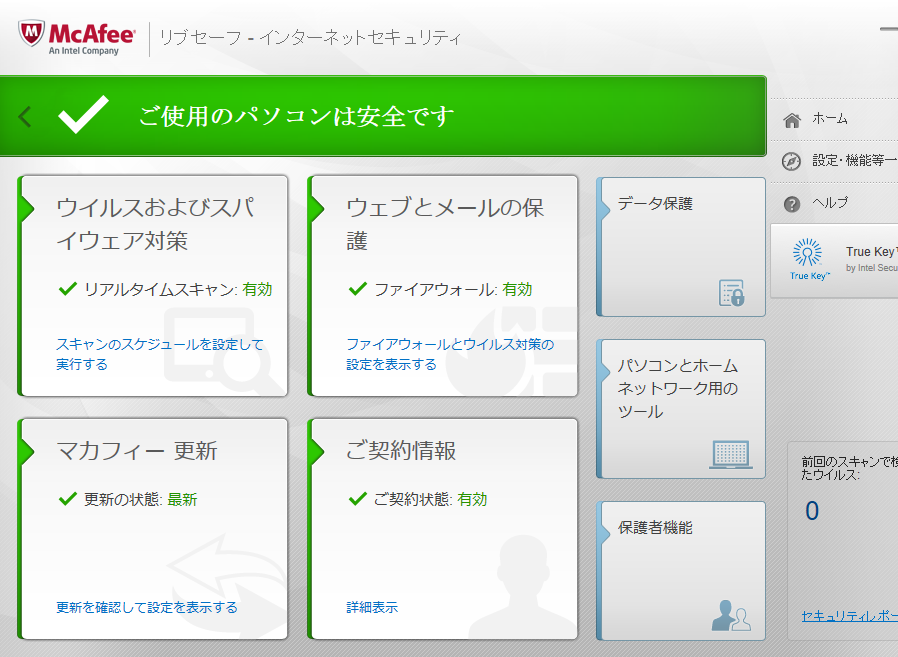The image size is (898, 657).
Task: Expand the データ保護 blue arrow
Action: click(606, 210)
